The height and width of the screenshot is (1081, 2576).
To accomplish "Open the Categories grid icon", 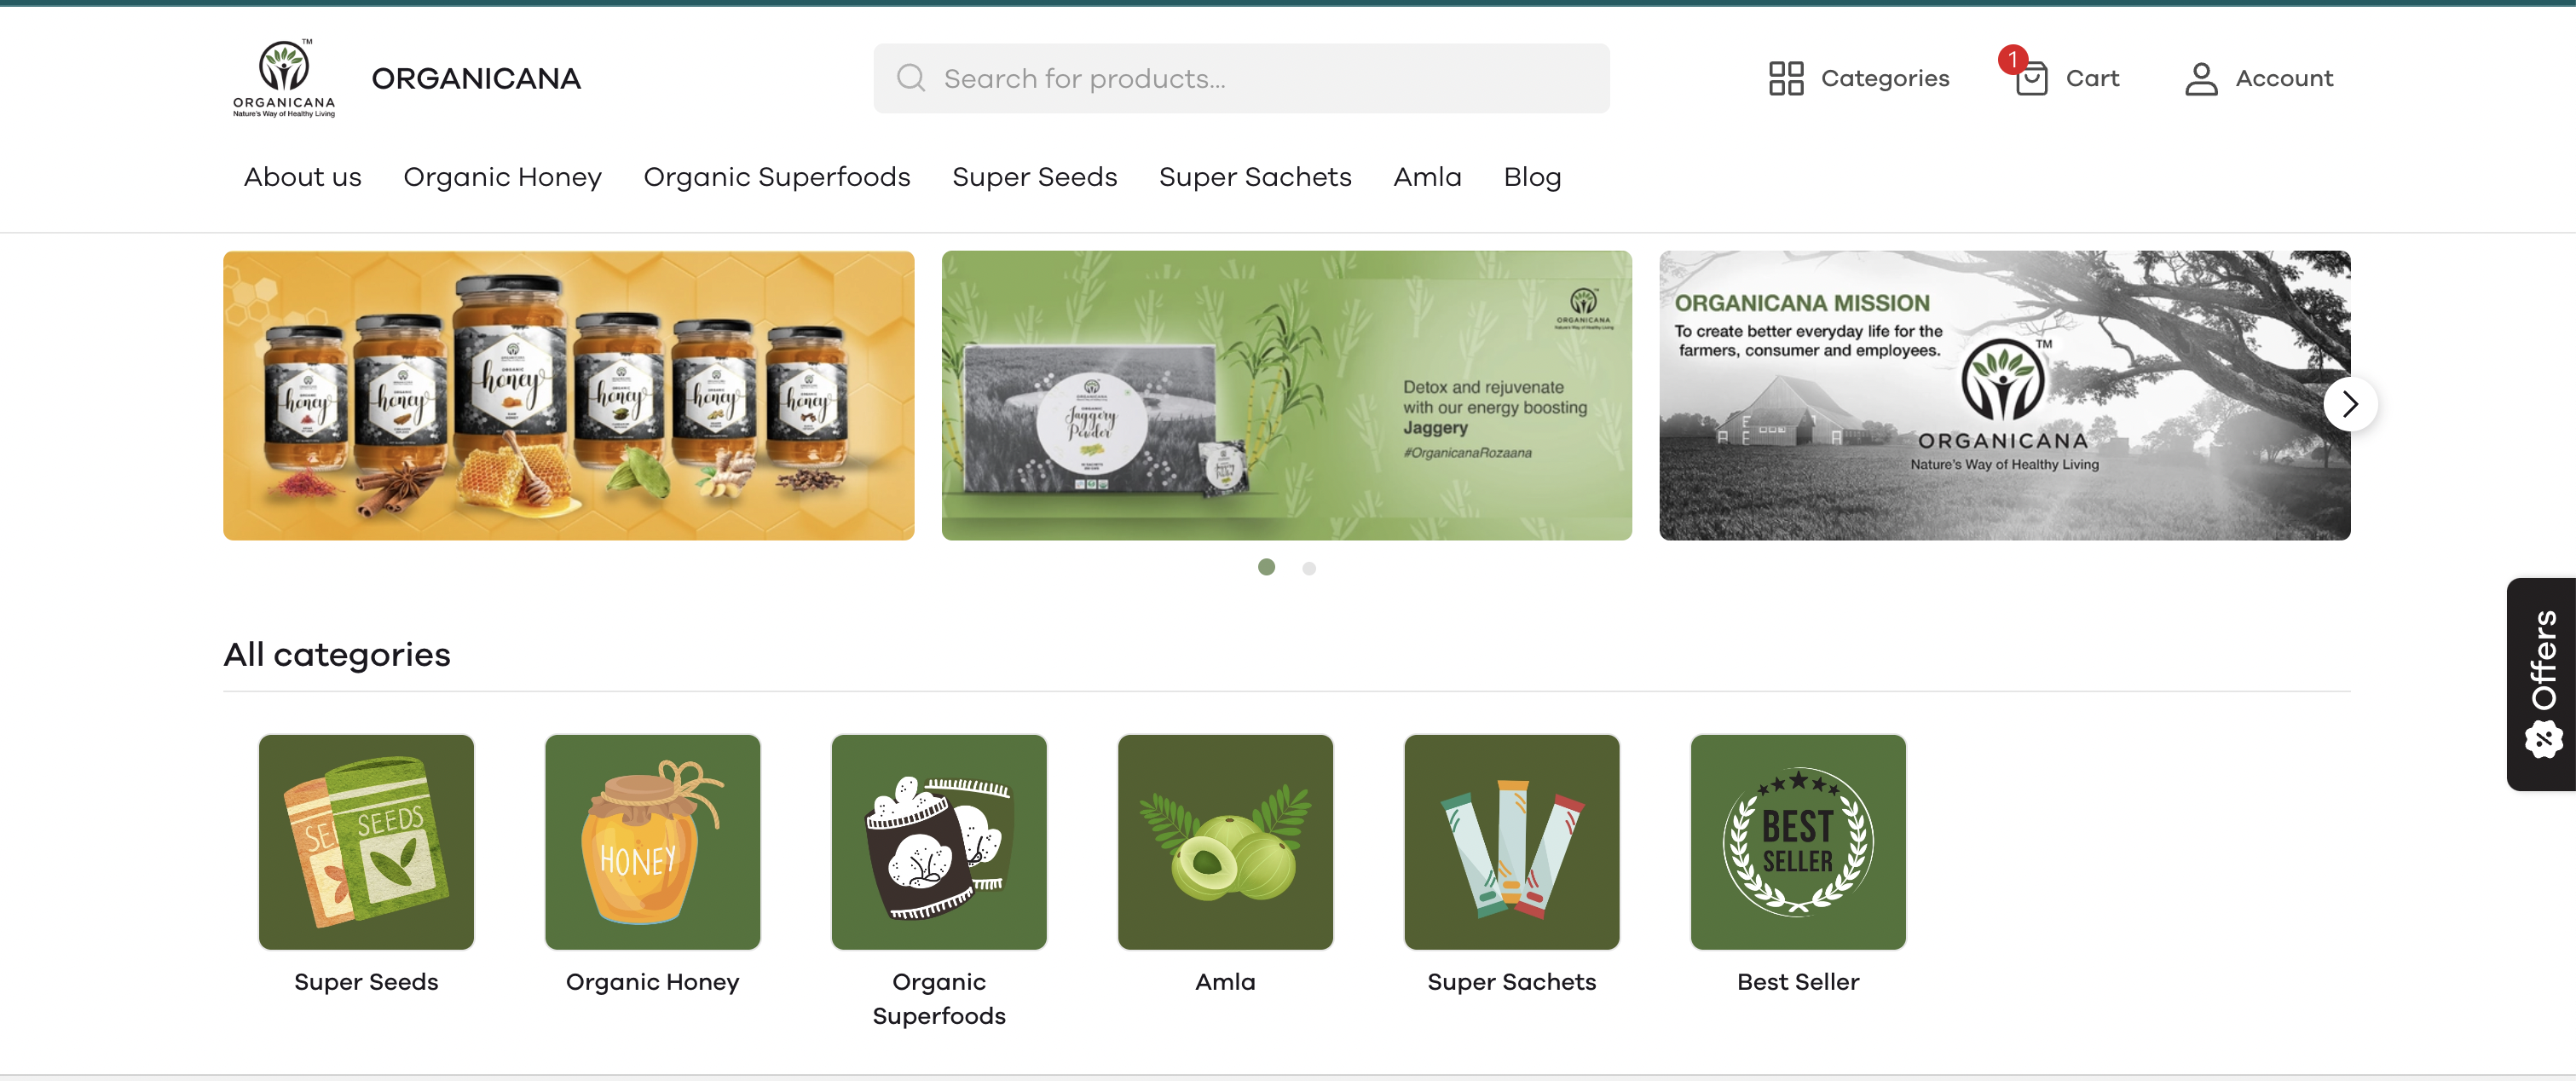I will [1785, 78].
